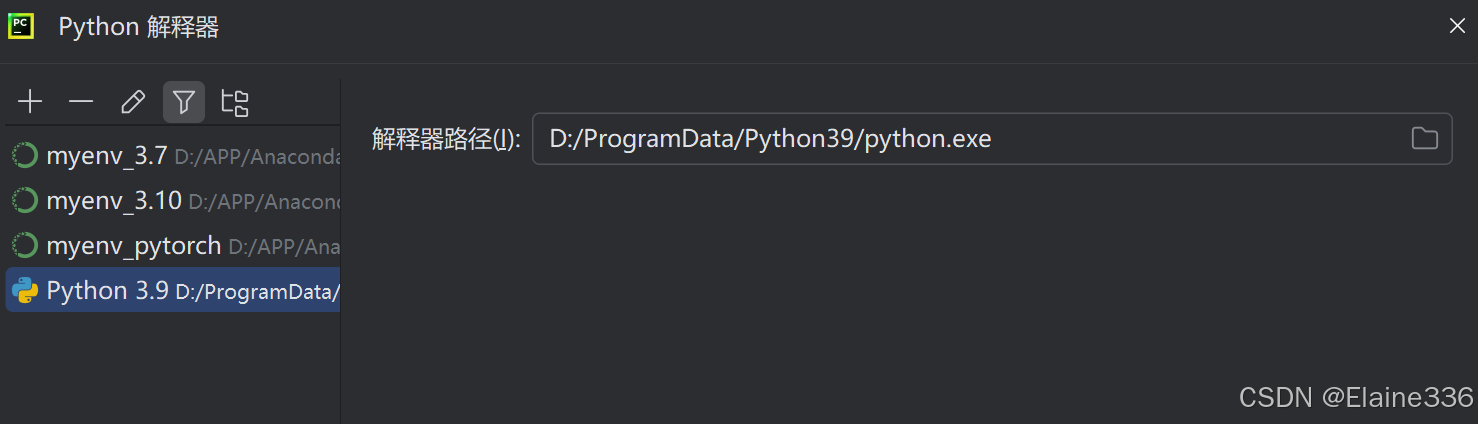Toggle the filter environments funnel button
Image resolution: width=1478 pixels, height=424 pixels.
(184, 102)
